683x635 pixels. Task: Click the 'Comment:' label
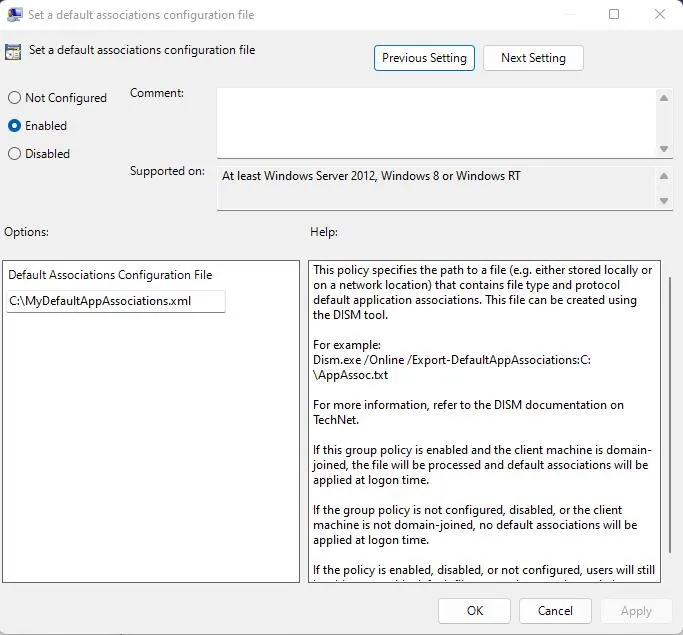click(x=157, y=93)
